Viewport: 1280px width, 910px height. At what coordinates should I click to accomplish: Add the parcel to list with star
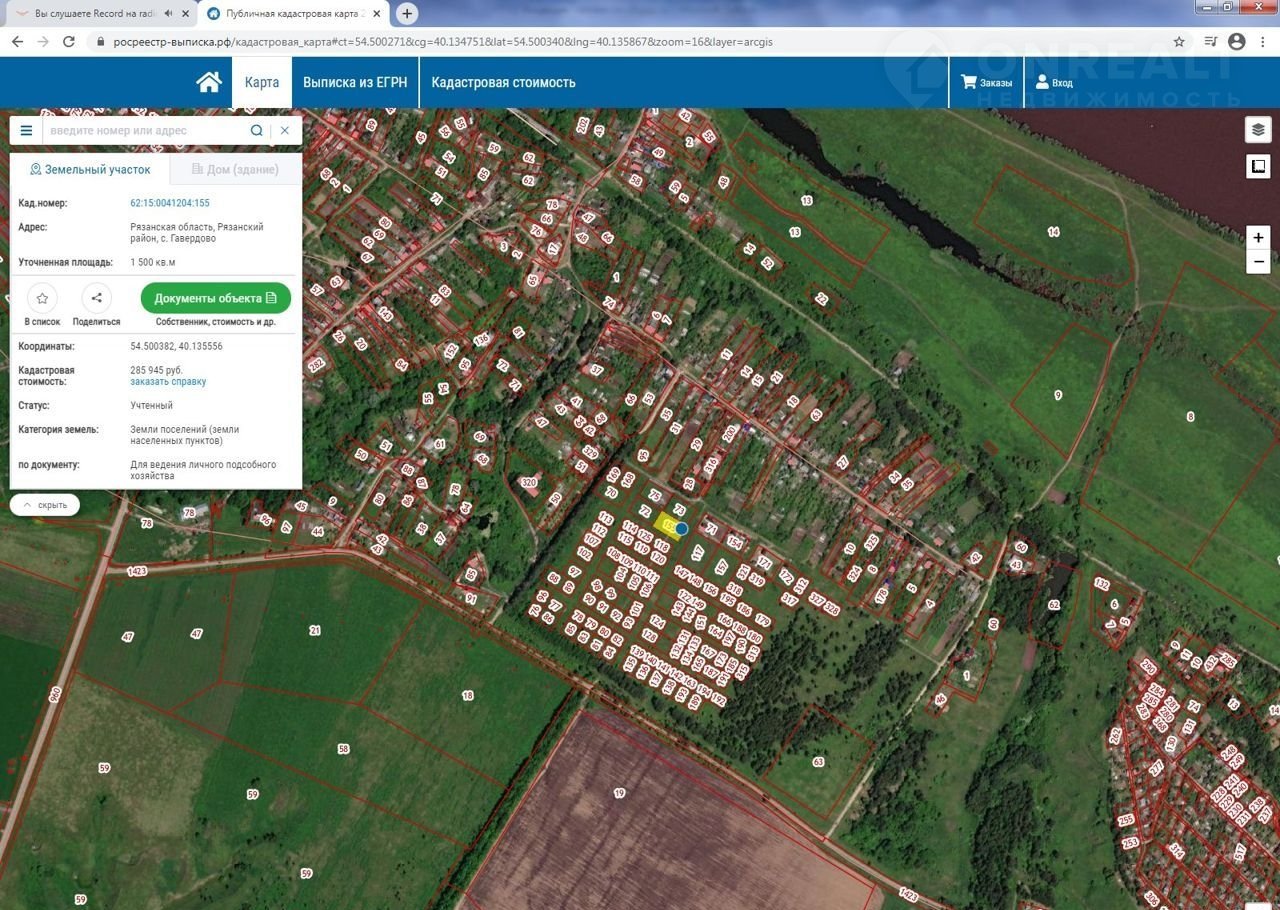click(42, 298)
